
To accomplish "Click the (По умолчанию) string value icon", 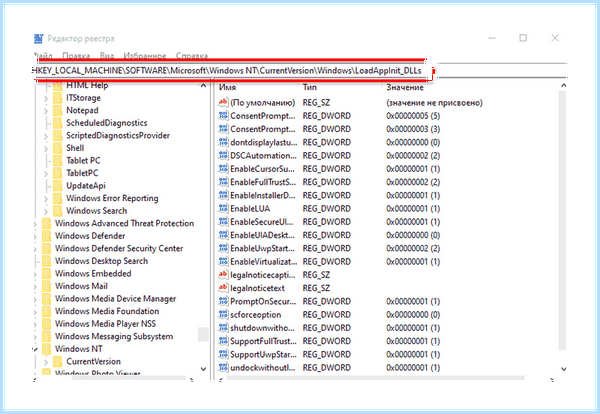I will 223,102.
